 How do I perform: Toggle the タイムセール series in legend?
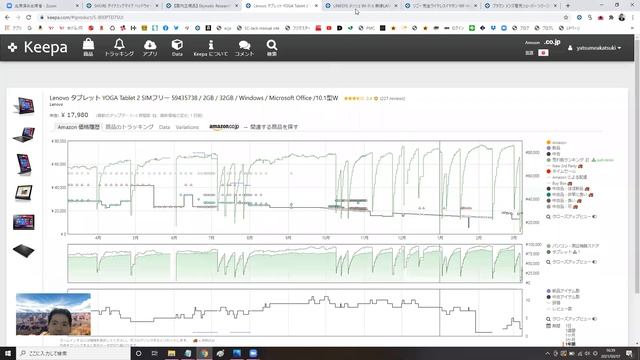point(561,171)
